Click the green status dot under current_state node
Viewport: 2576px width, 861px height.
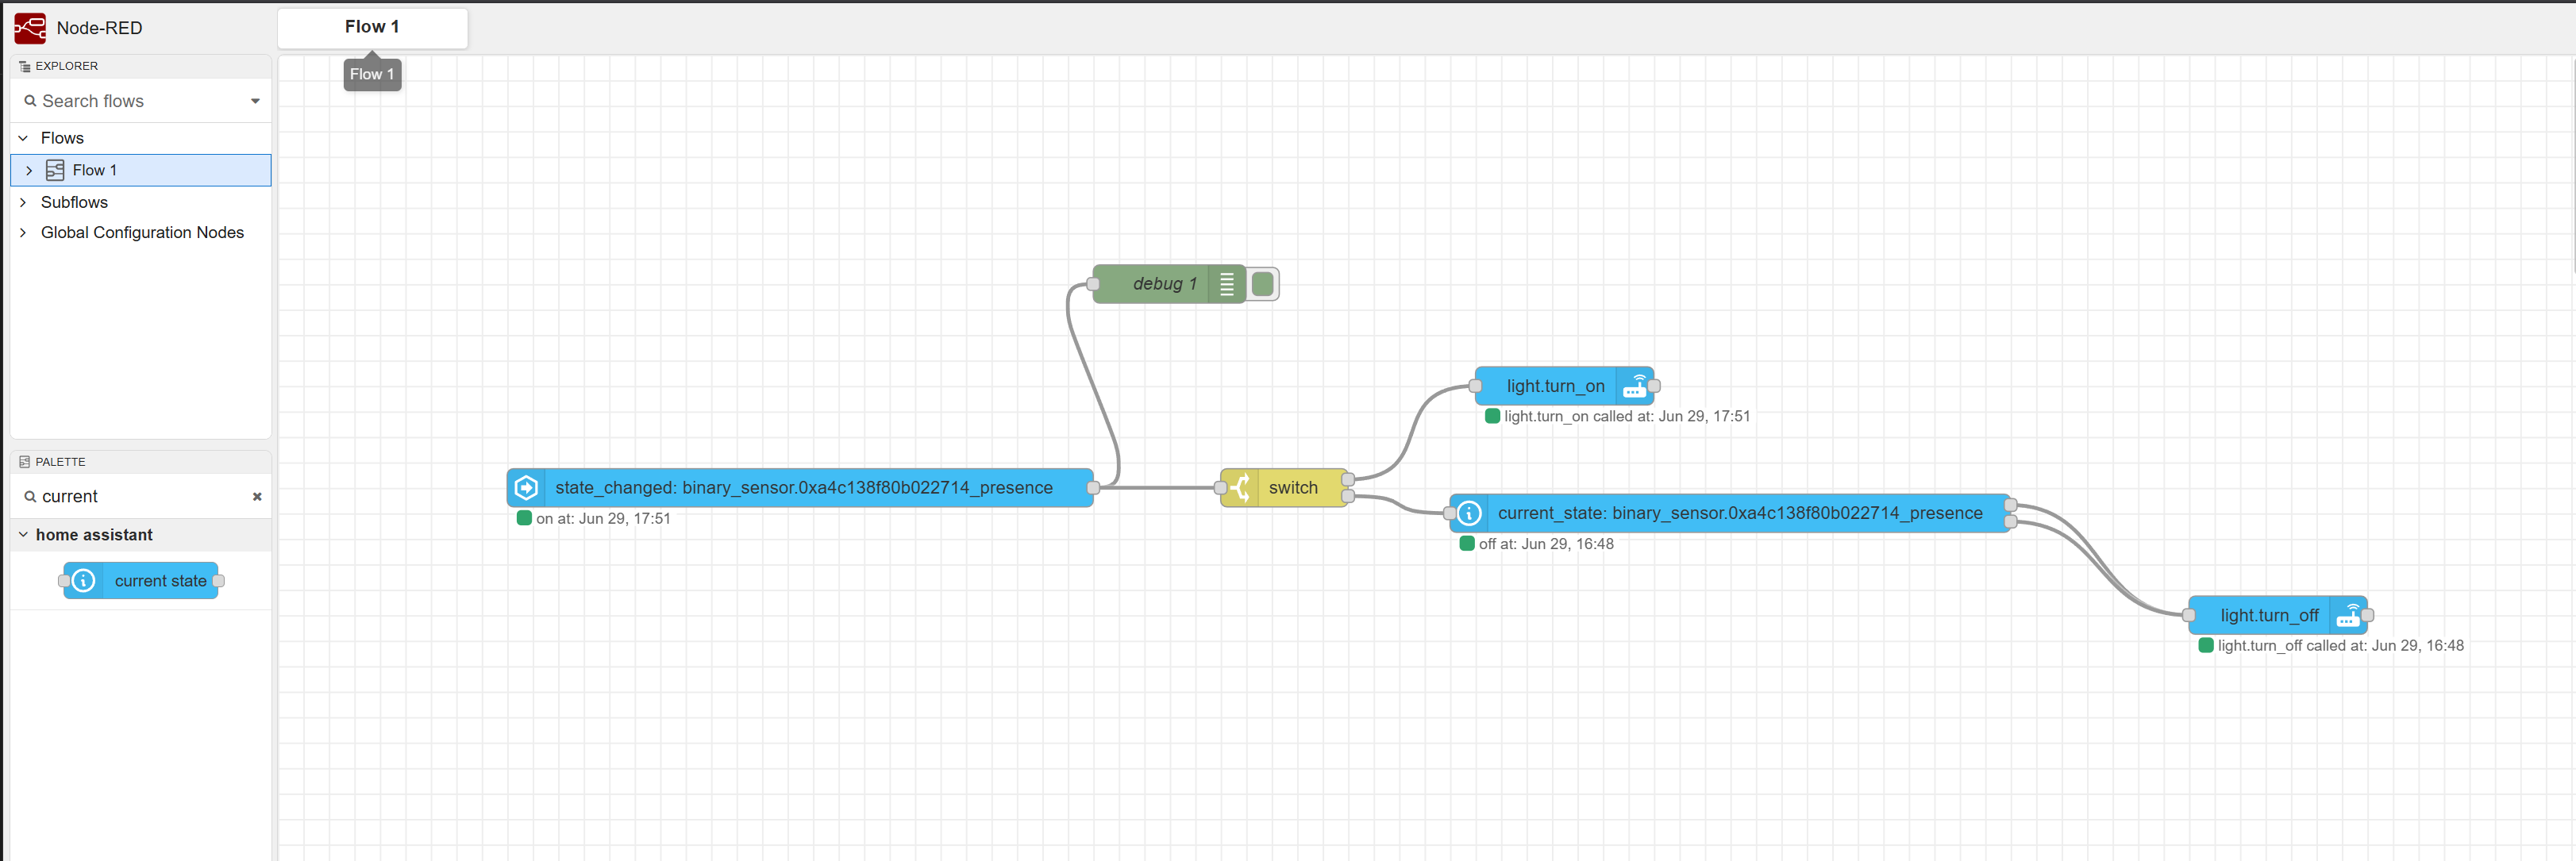pyautogui.click(x=1467, y=543)
